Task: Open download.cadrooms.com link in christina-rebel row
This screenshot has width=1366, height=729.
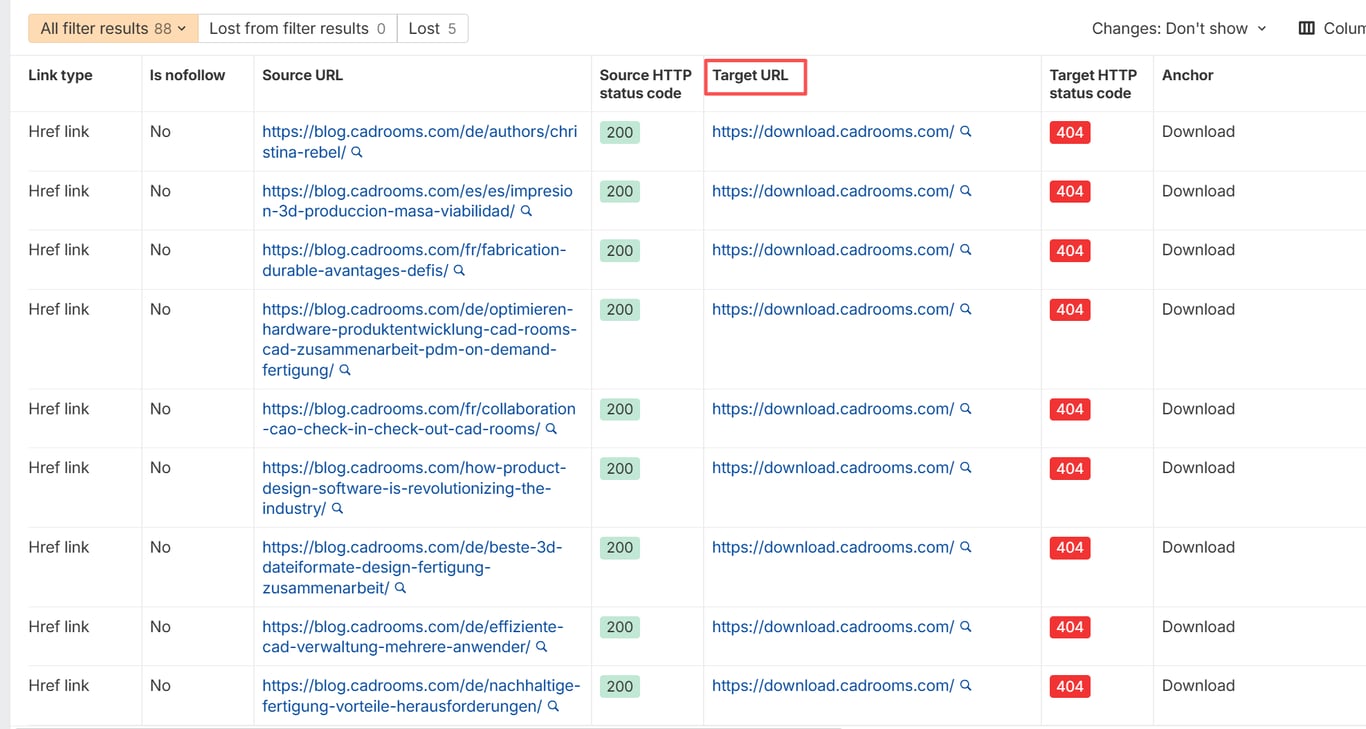Action: click(x=833, y=132)
